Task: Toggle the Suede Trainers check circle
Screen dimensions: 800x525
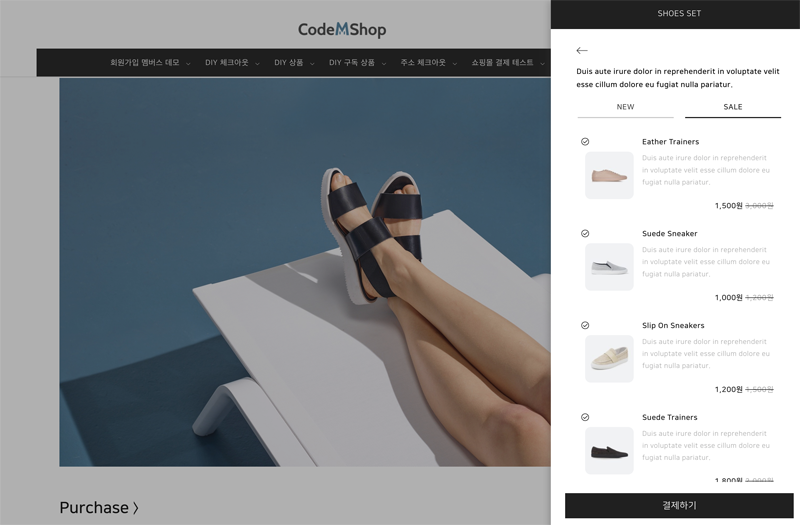Action: pos(585,417)
